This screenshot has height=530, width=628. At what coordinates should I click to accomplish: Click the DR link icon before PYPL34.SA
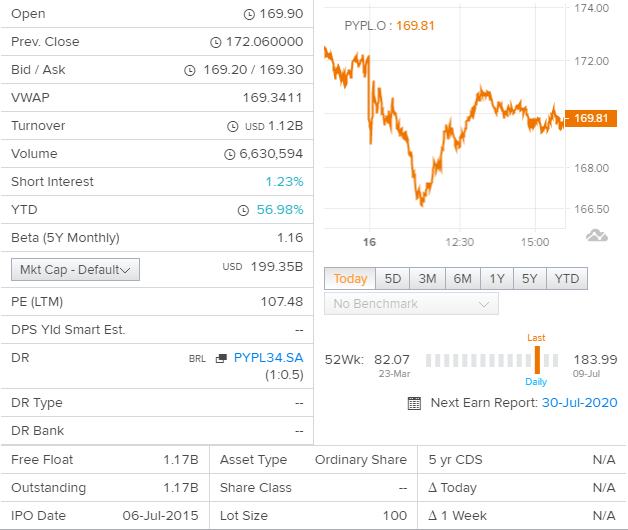coord(221,358)
